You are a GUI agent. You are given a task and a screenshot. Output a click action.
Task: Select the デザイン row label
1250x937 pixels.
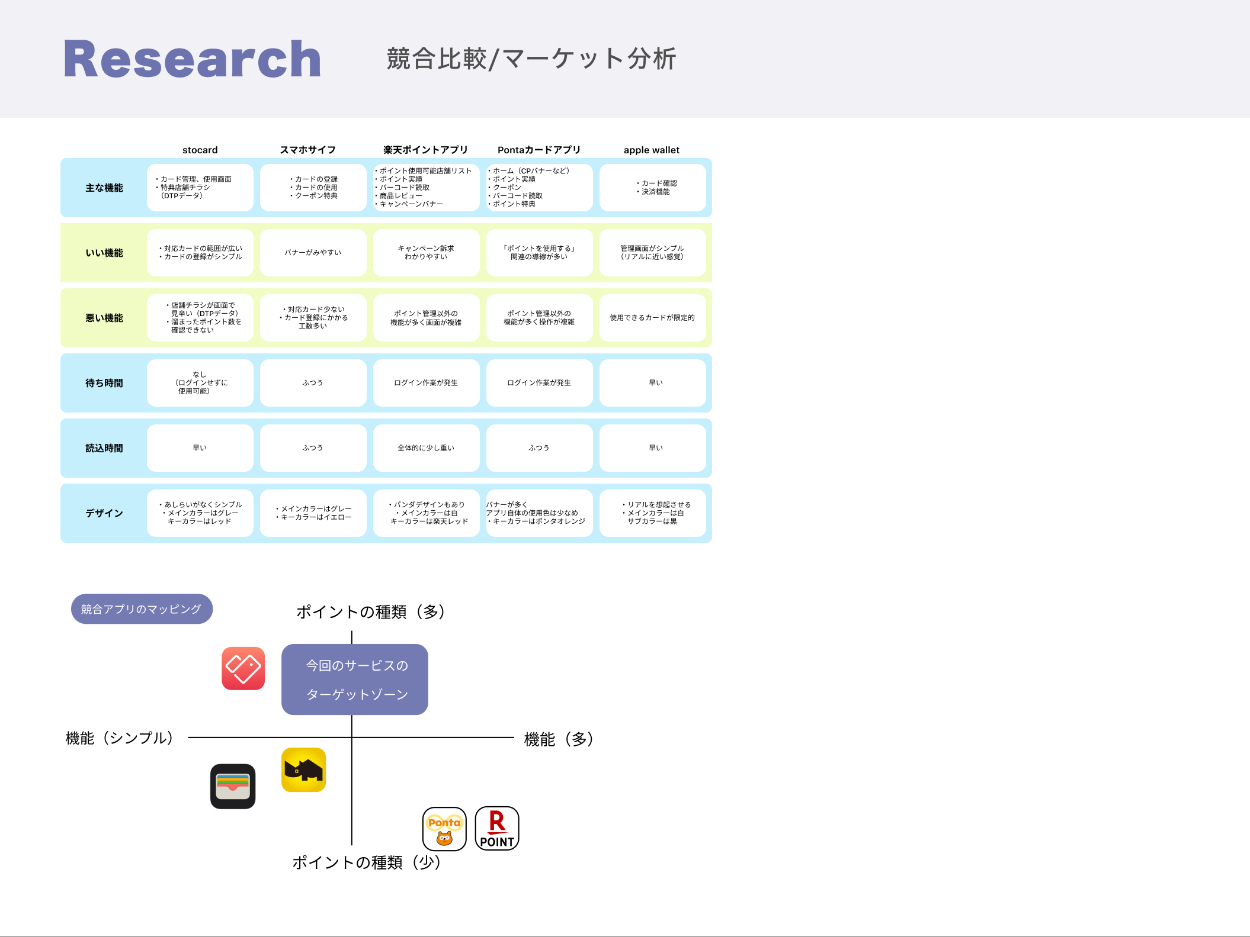tap(104, 513)
